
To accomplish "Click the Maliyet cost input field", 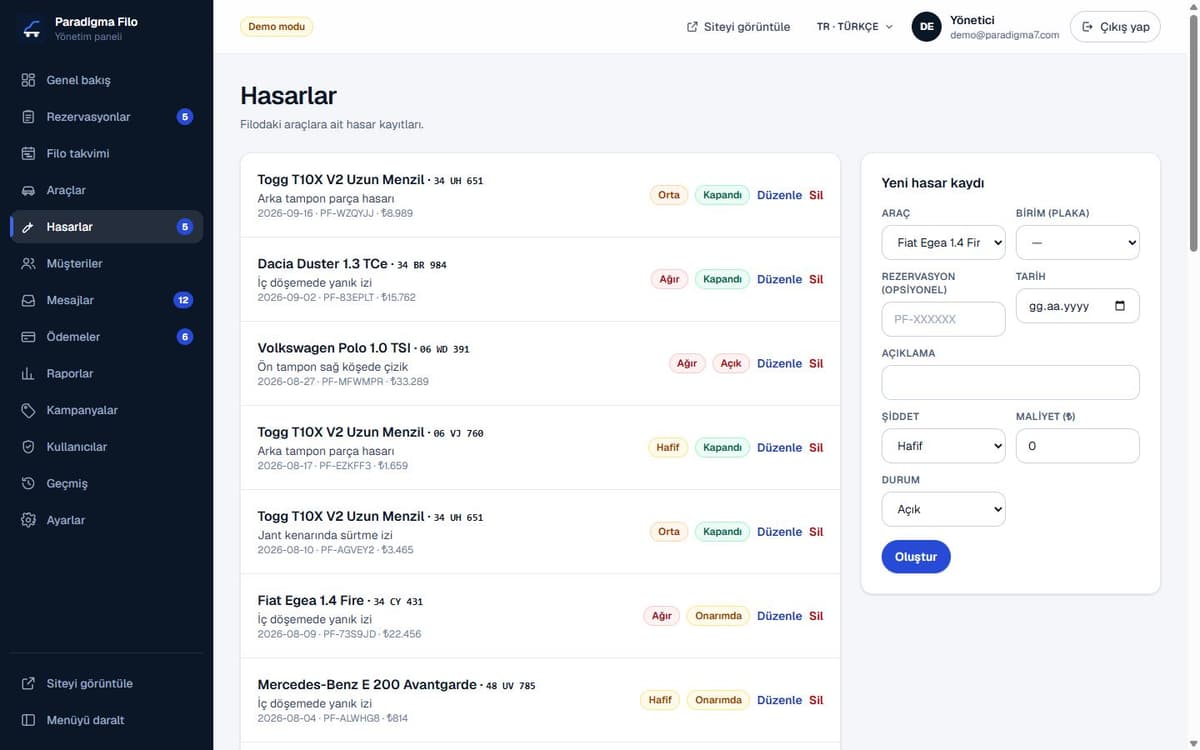I will tap(1077, 446).
